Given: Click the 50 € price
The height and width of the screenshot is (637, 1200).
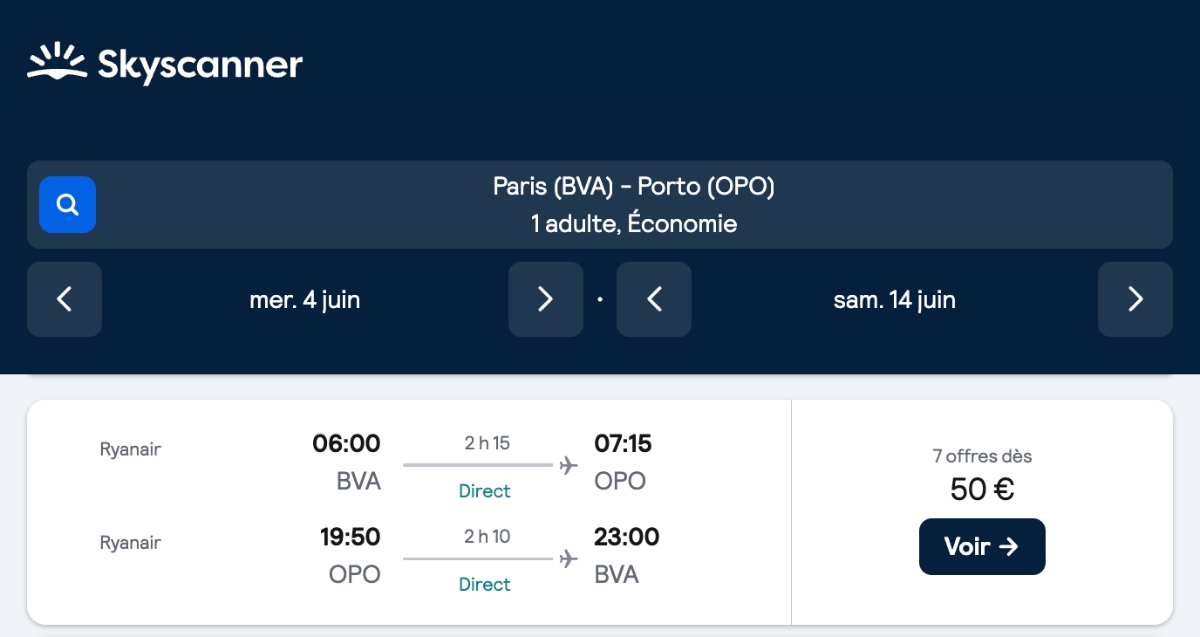Looking at the screenshot, I should pyautogui.click(x=981, y=490).
